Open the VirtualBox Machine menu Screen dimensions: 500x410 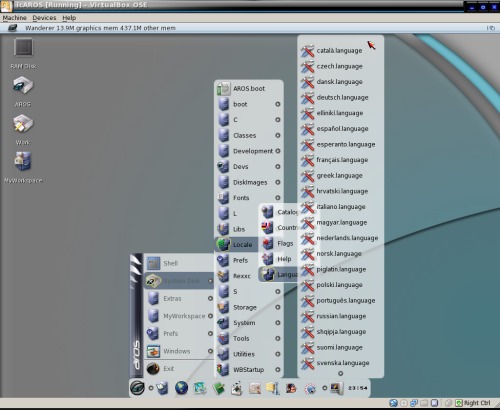pyautogui.click(x=14, y=18)
